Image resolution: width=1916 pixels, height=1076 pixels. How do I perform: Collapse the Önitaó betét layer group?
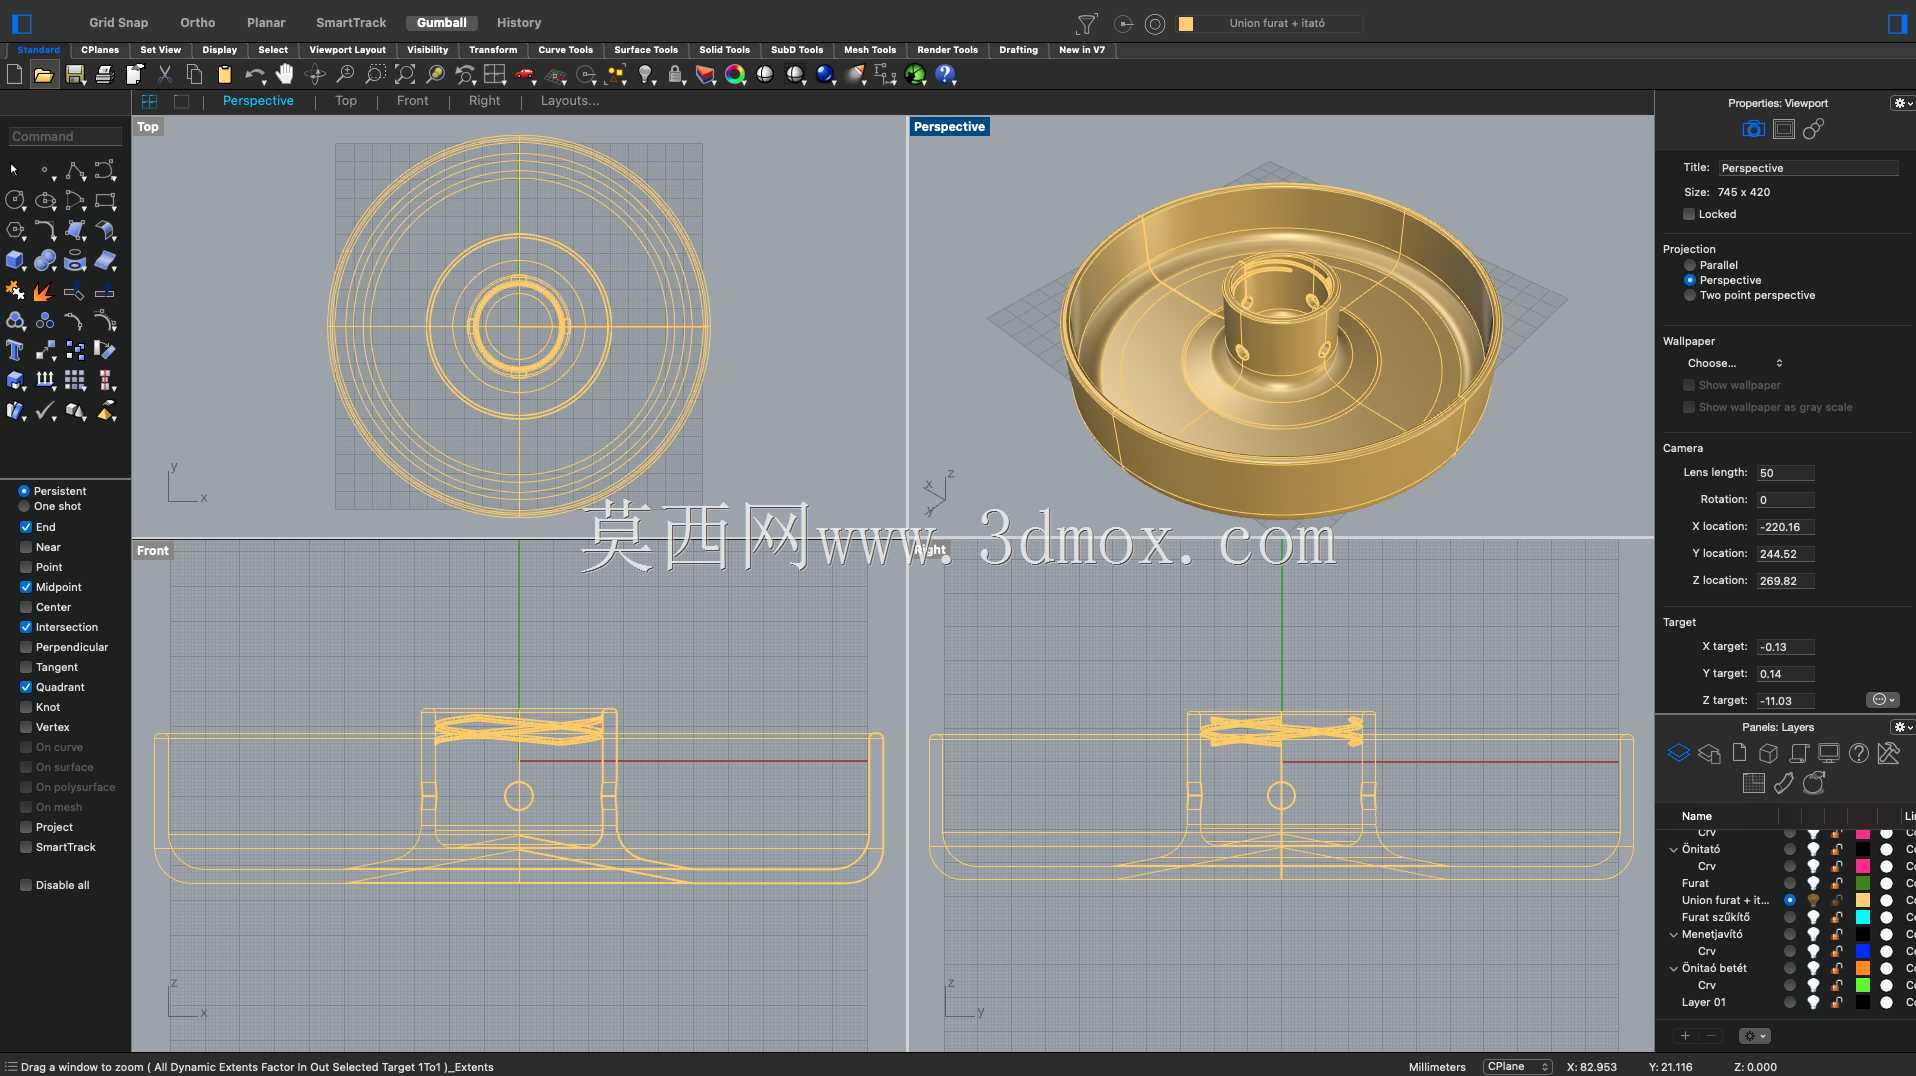click(1673, 968)
